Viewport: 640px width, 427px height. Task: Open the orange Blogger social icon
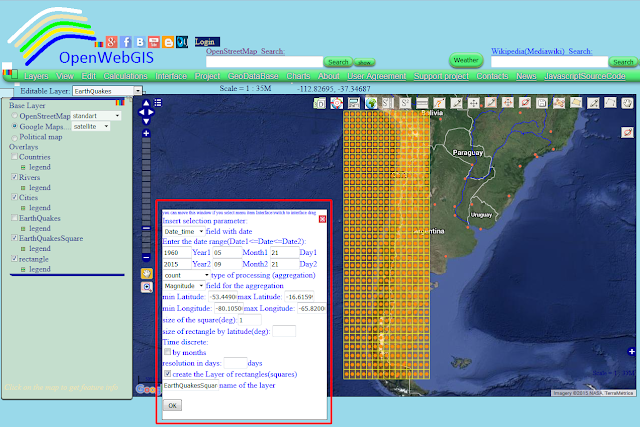(x=168, y=42)
